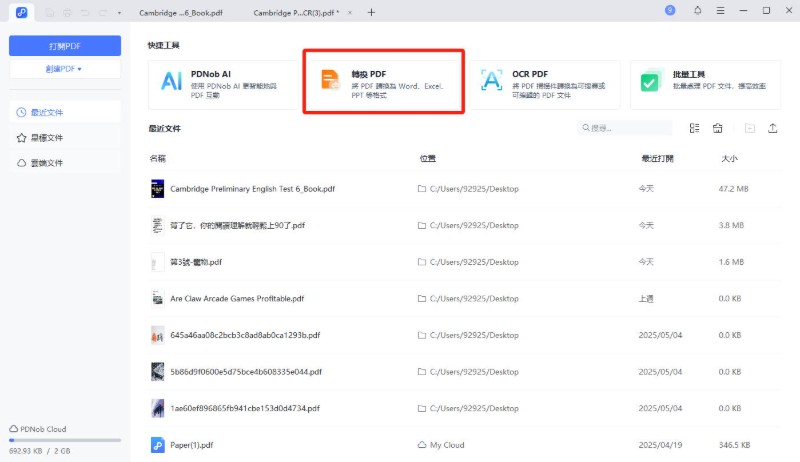
Task: Open the notifications bell
Action: pos(697,10)
